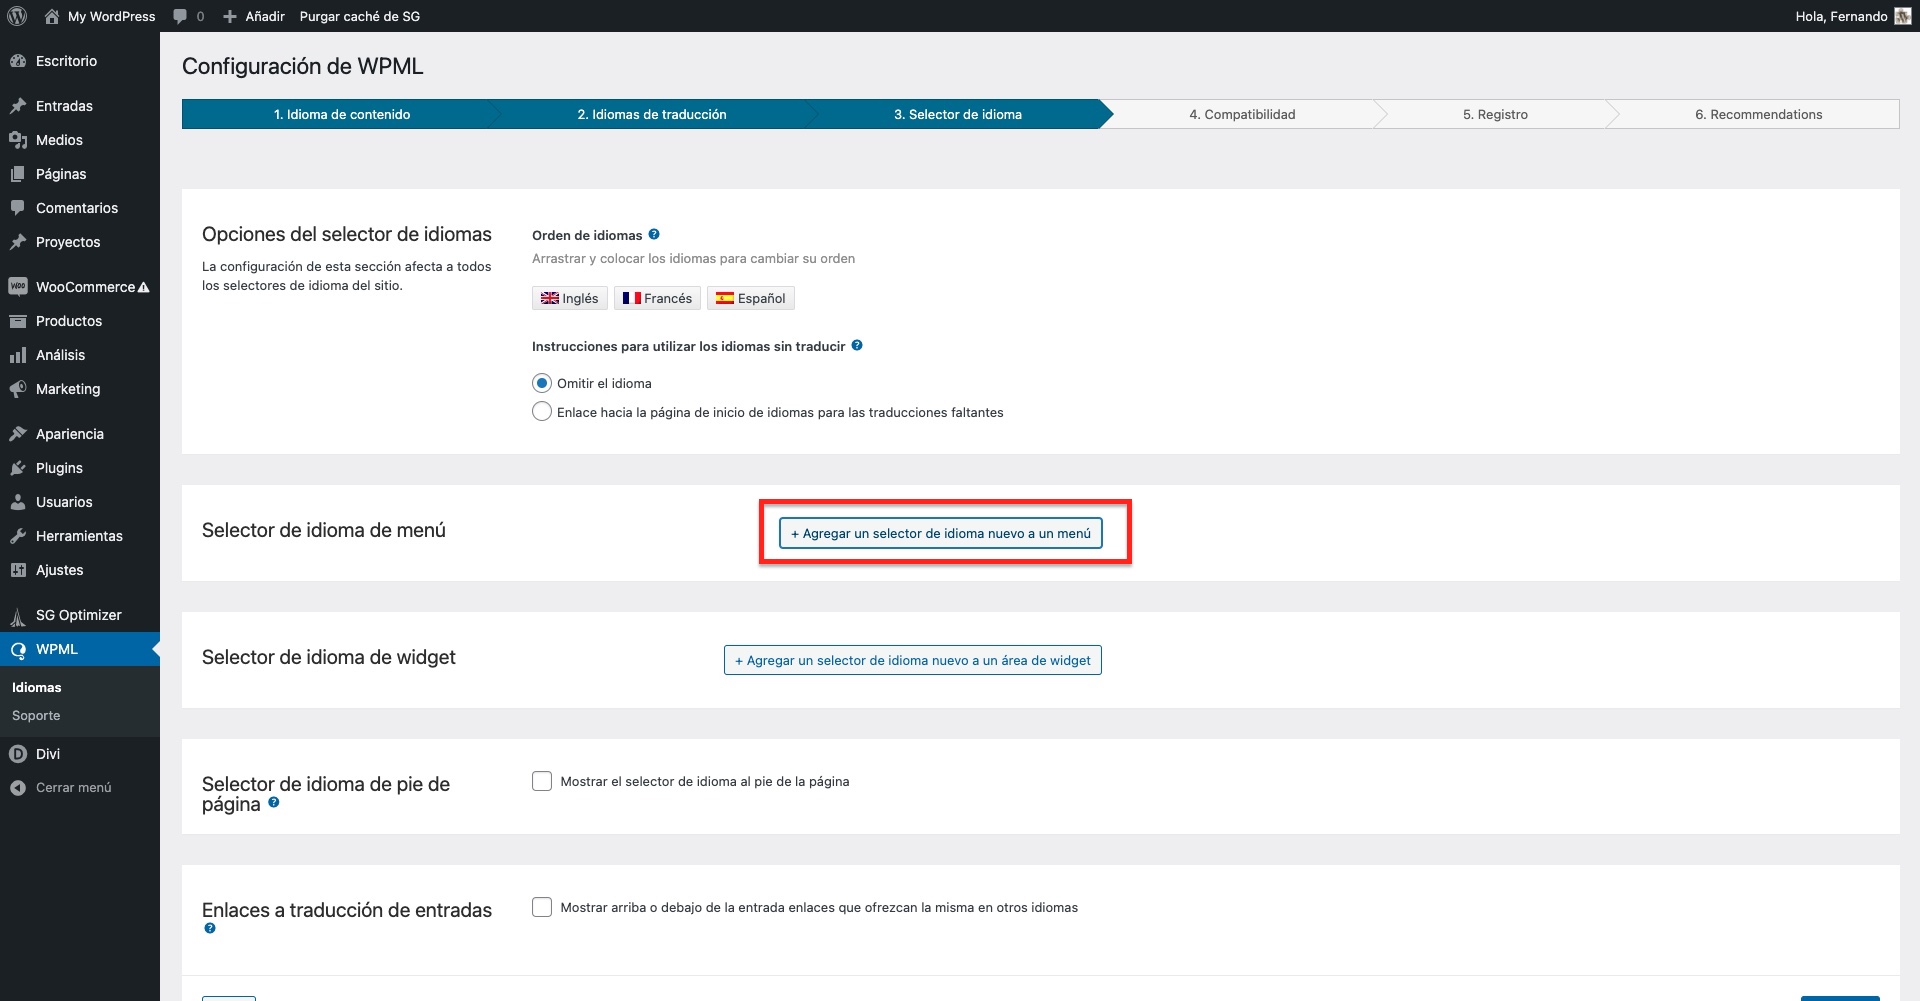The height and width of the screenshot is (1001, 1920).
Task: Collapse sidebar with Cerrar menú
Action: (x=73, y=787)
